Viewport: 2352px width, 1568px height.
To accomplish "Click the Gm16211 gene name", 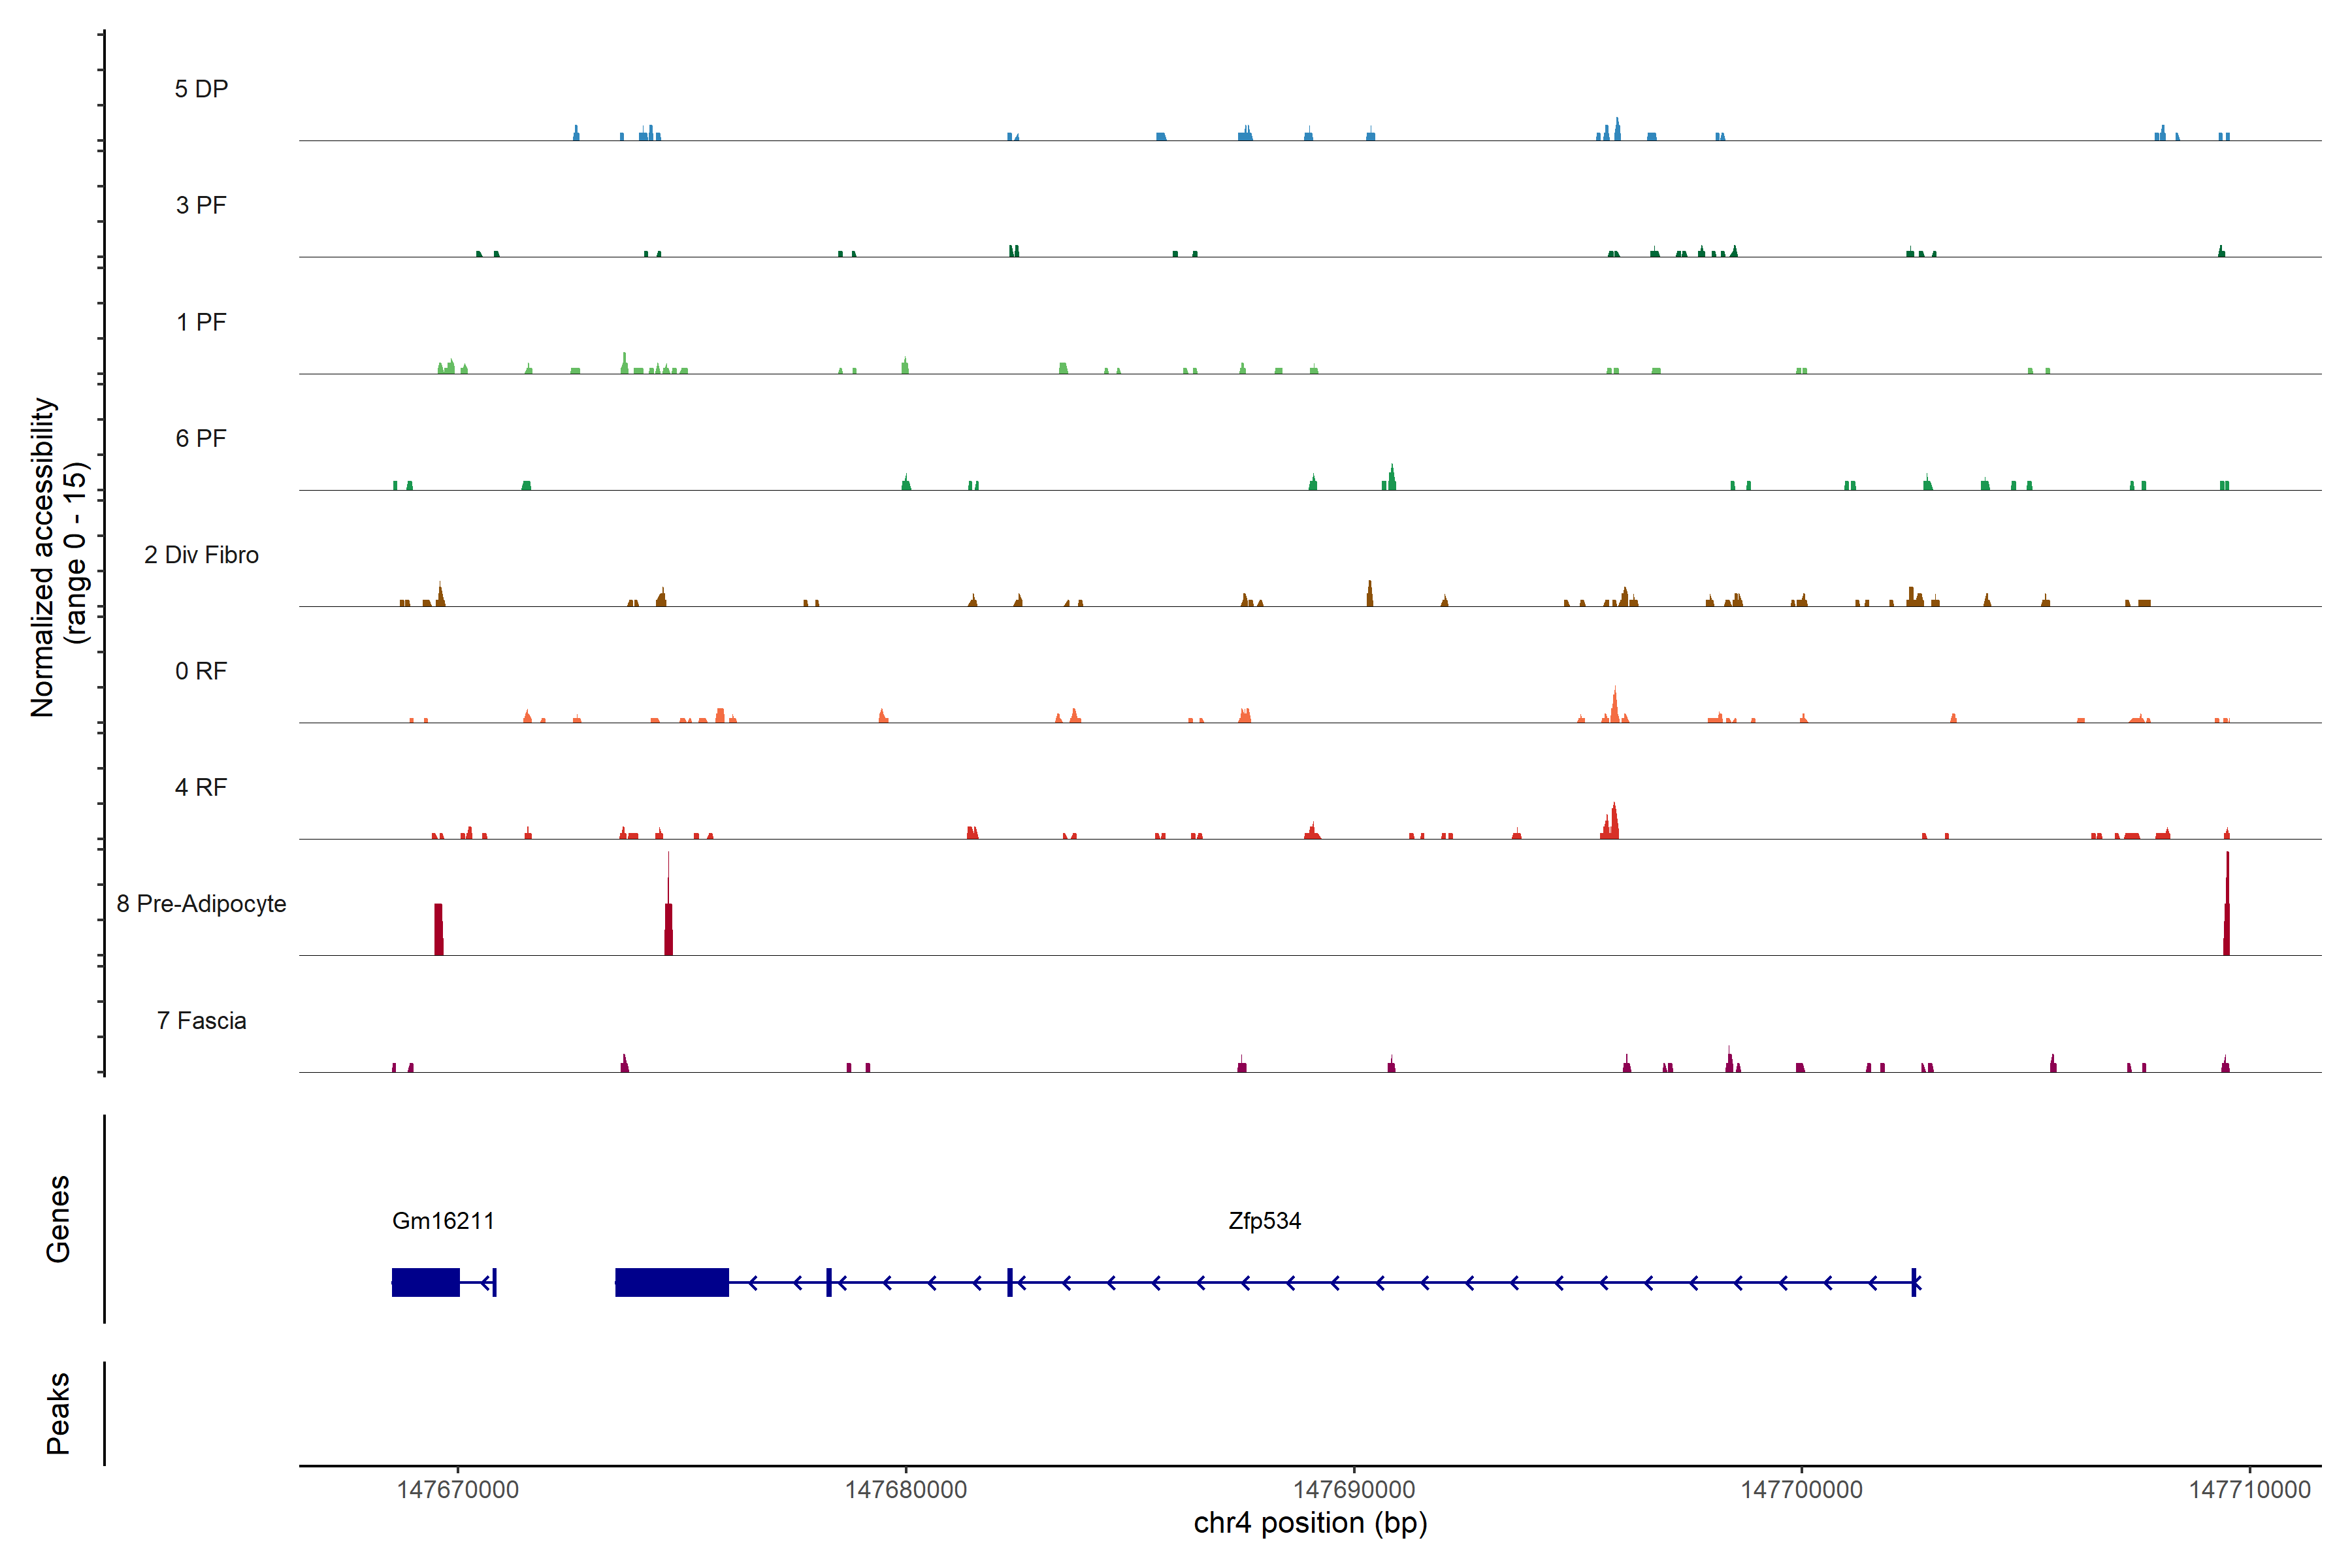I will (x=443, y=1220).
